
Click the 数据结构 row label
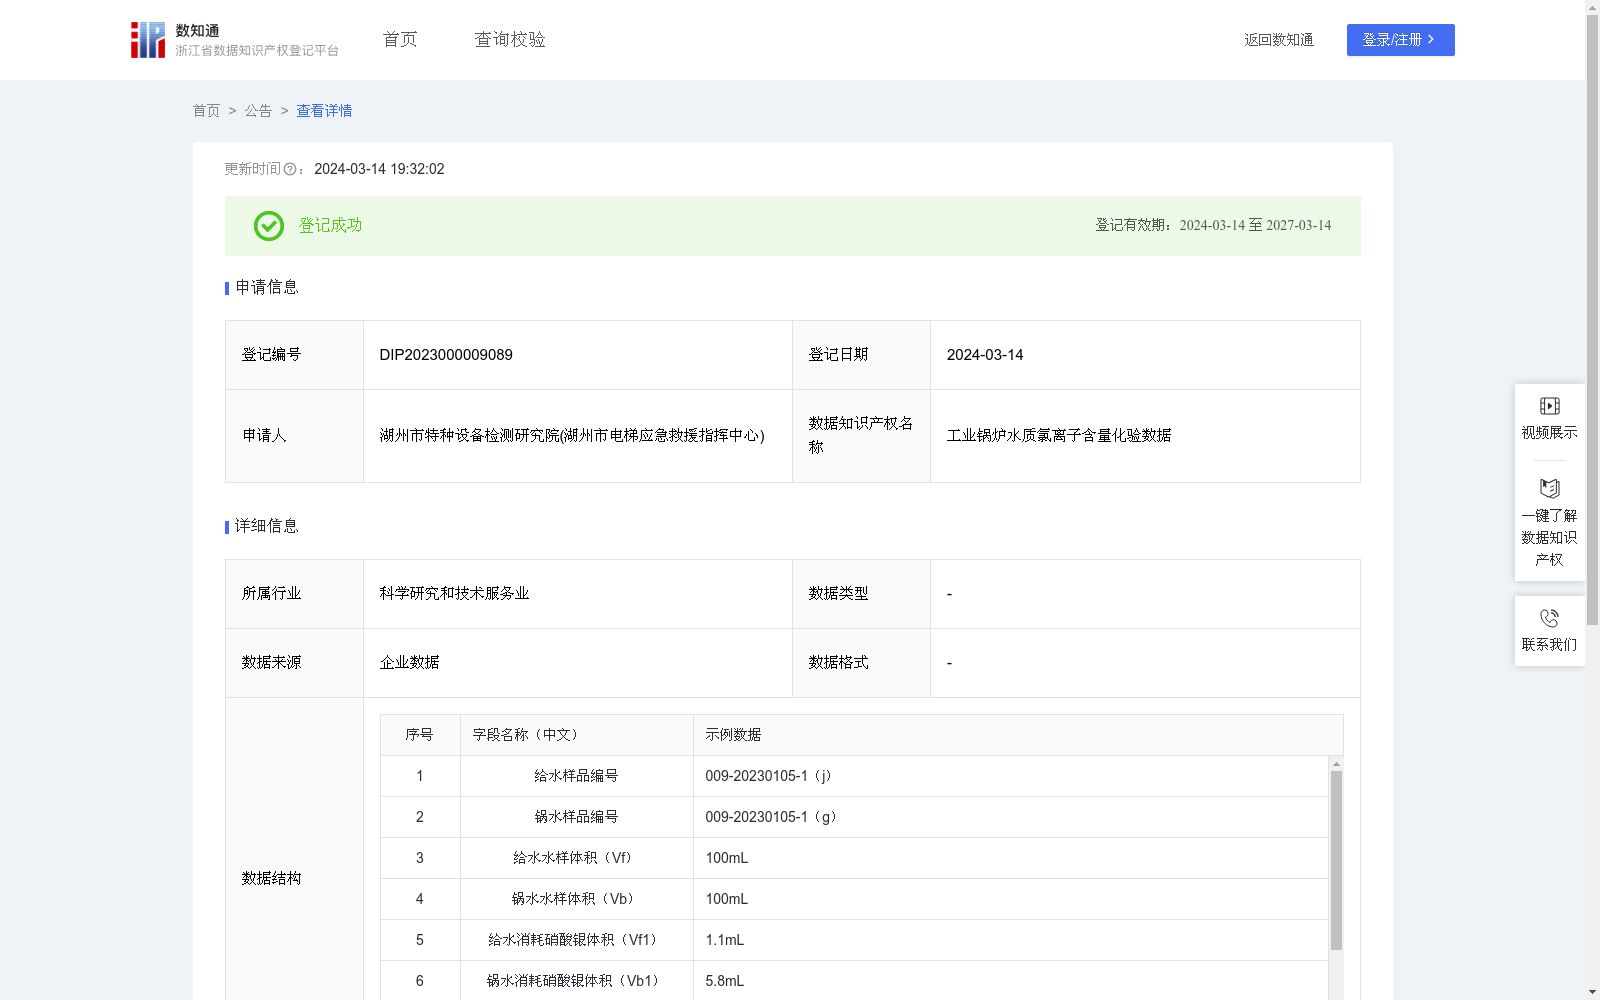[271, 879]
